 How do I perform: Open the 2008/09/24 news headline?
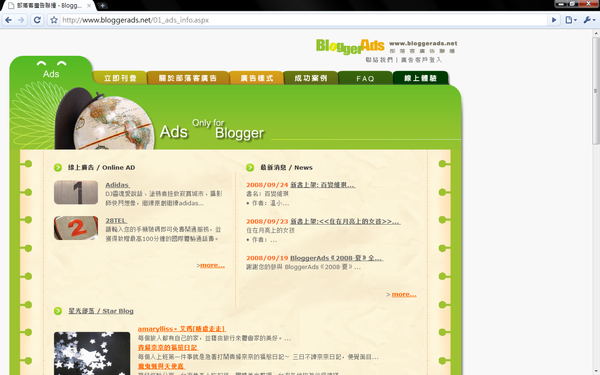(x=323, y=185)
